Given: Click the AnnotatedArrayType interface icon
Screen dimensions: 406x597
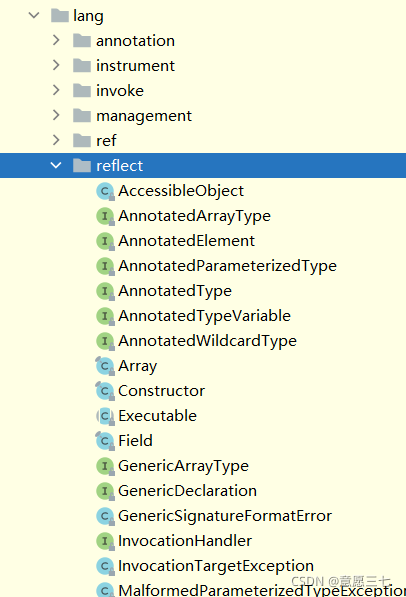Looking at the screenshot, I should [x=105, y=216].
